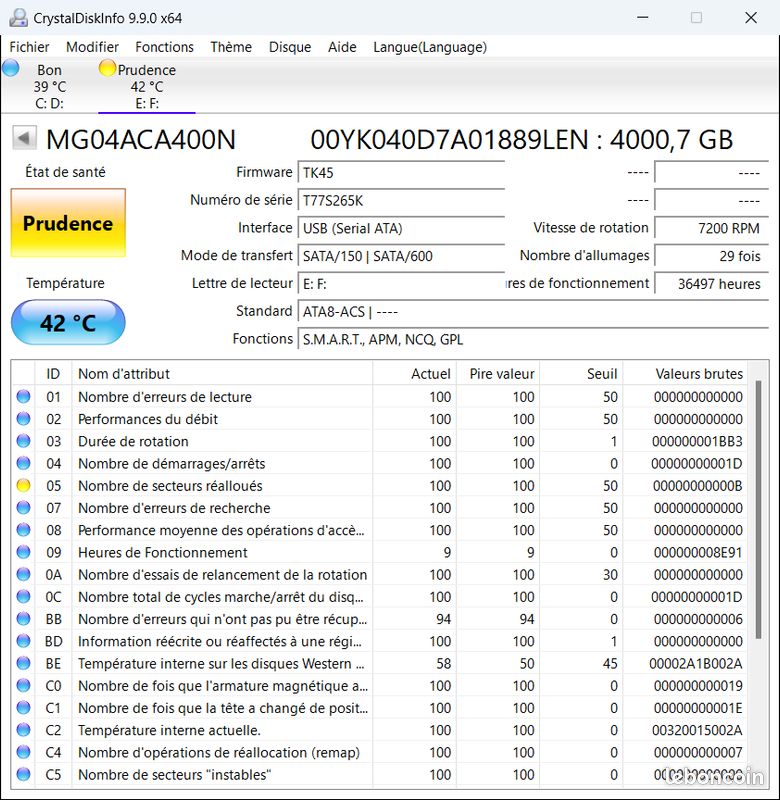Select the row Performances du débit

(380, 419)
